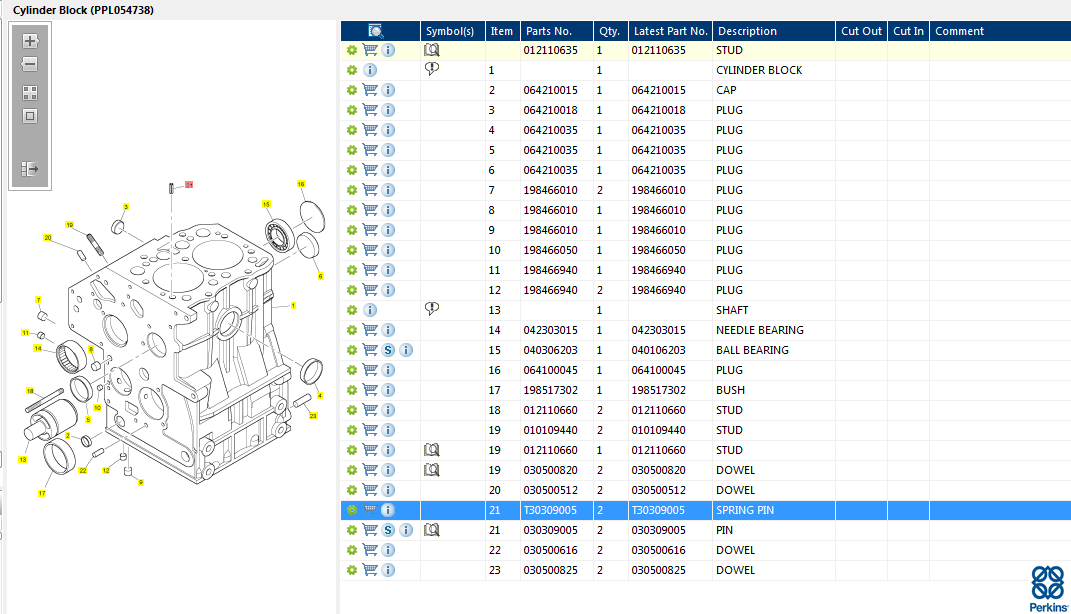The width and height of the screenshot is (1071, 614).
Task: Click the gear icon on the CAP row
Action: 352,90
